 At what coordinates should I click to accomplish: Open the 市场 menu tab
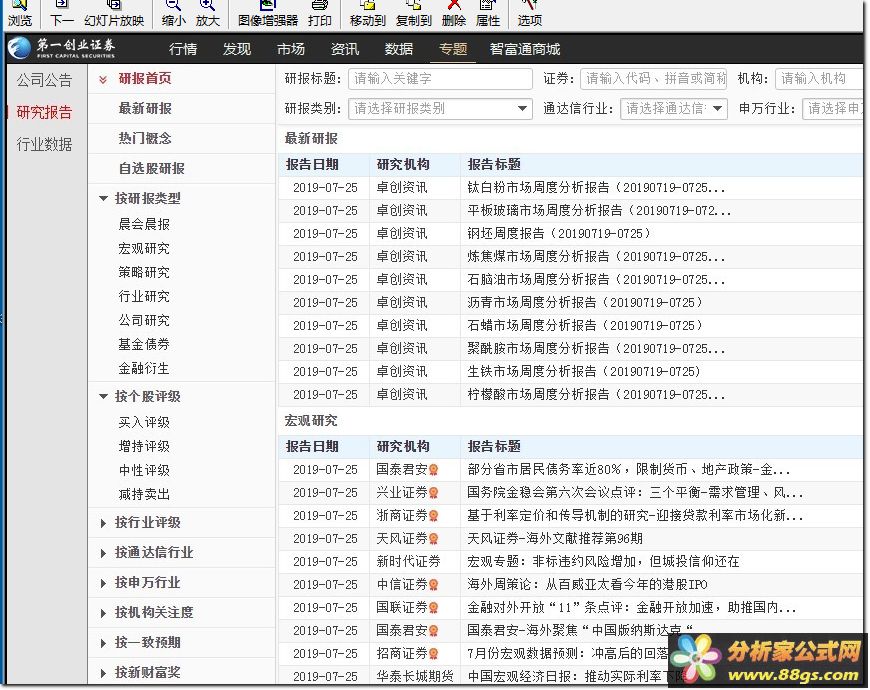pyautogui.click(x=291, y=49)
